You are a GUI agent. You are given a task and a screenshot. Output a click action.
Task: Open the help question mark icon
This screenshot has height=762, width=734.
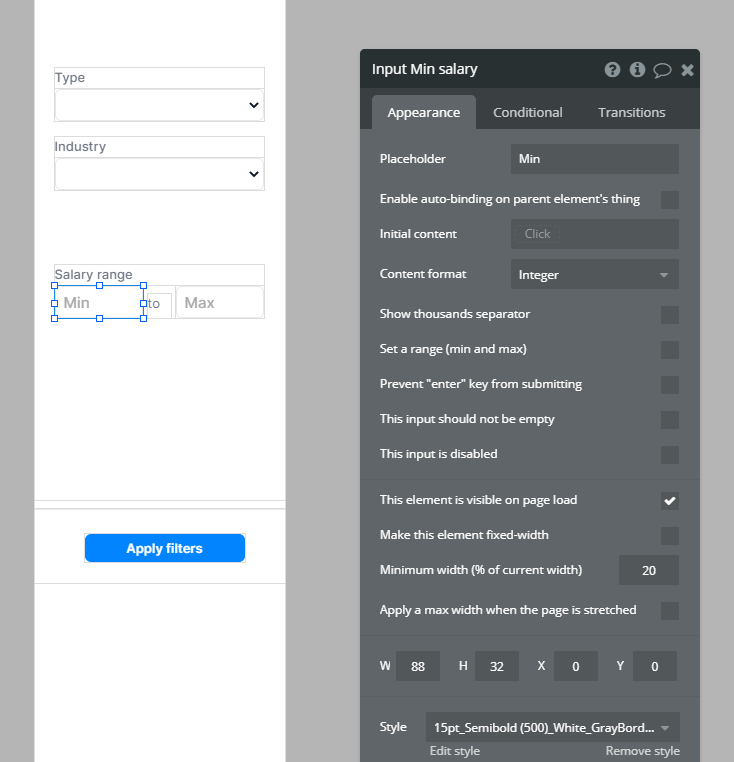pos(612,69)
